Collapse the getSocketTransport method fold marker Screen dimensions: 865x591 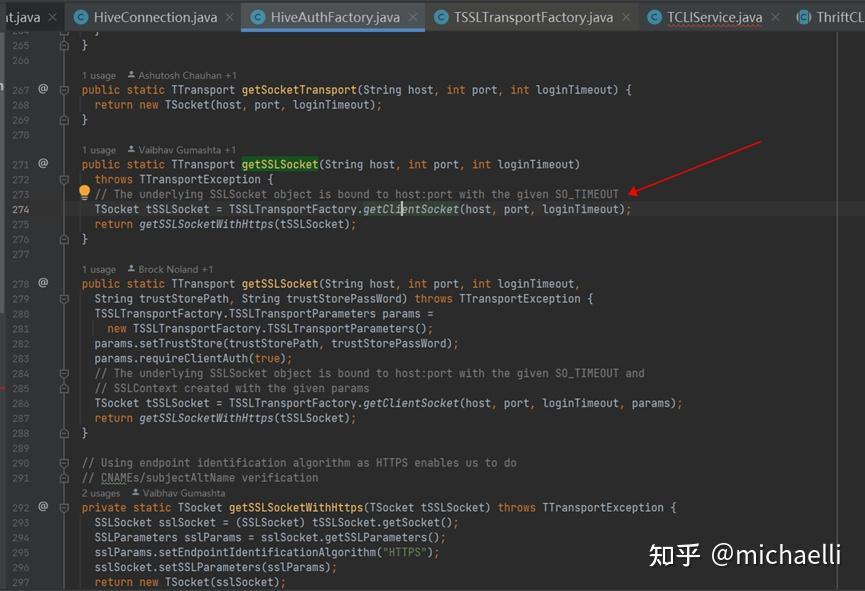point(64,90)
